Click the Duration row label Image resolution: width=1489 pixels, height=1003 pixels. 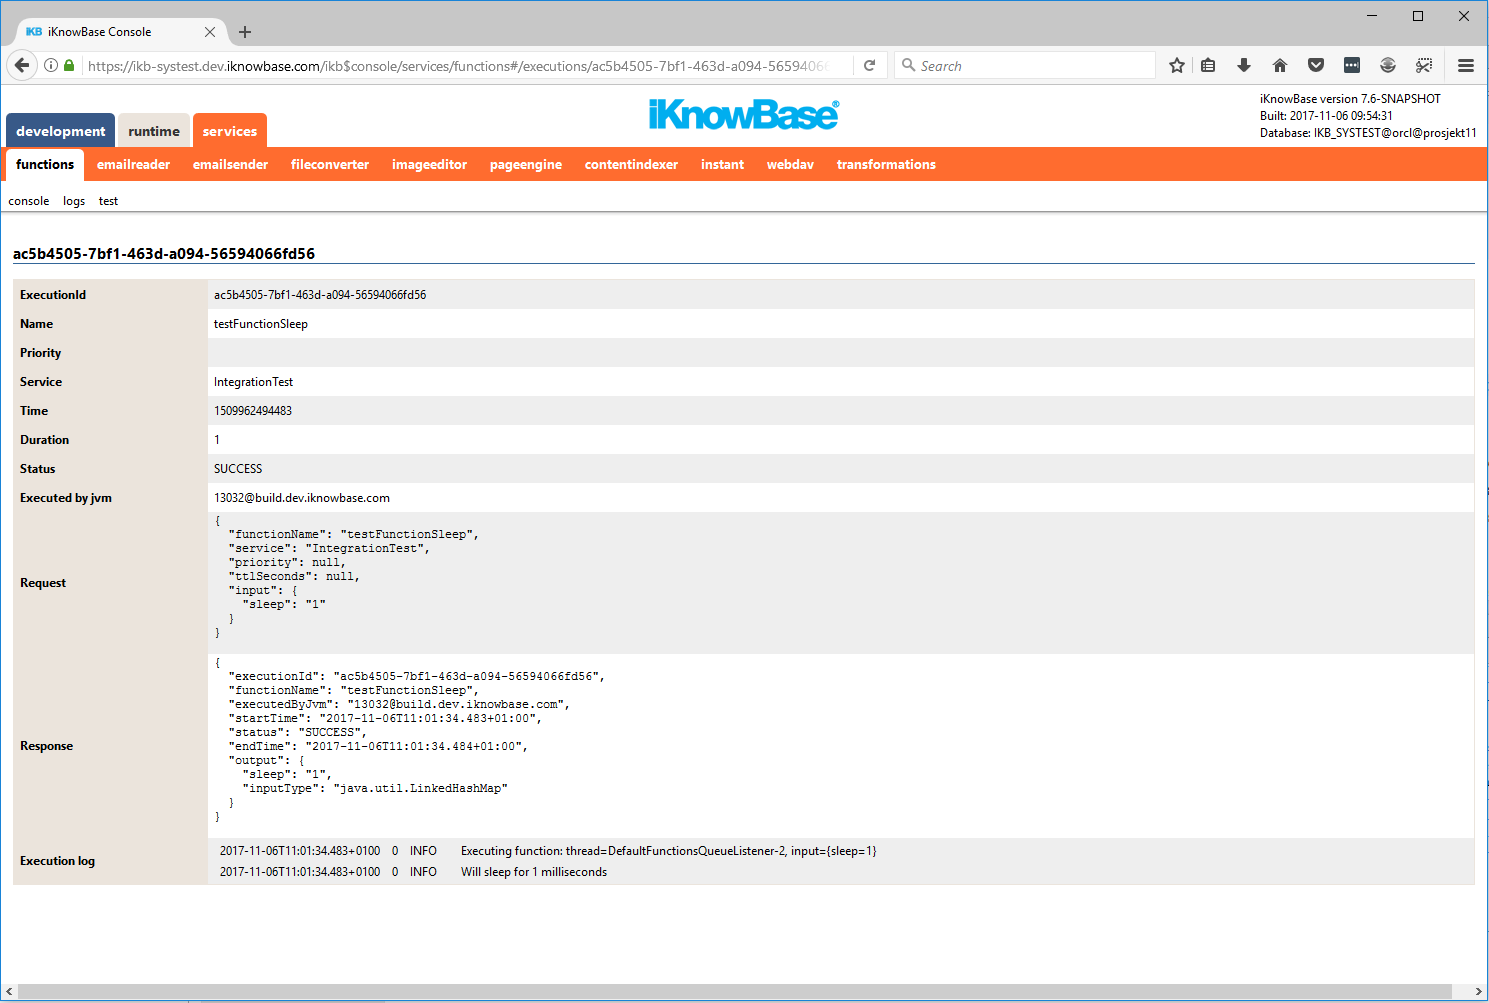44,440
